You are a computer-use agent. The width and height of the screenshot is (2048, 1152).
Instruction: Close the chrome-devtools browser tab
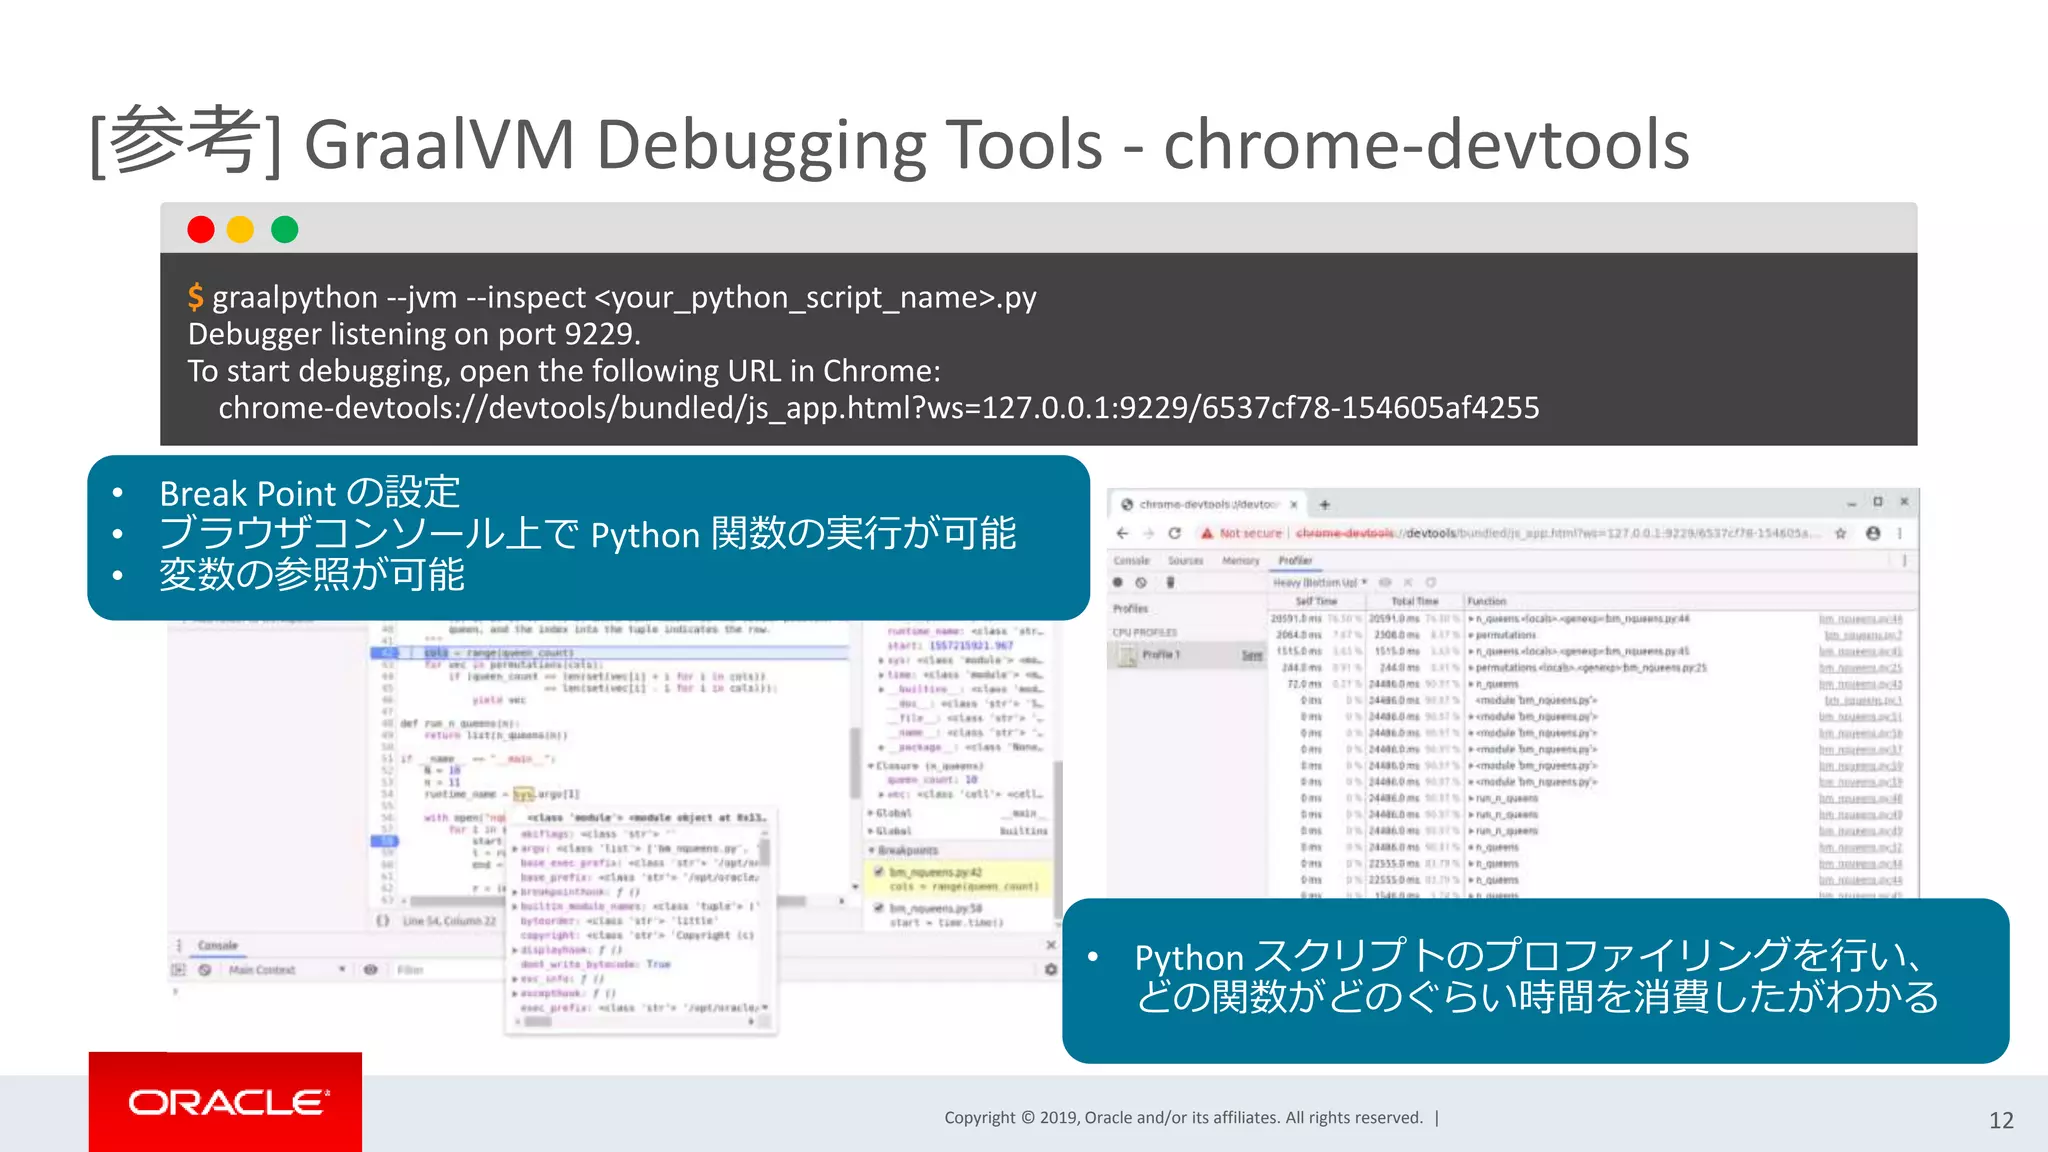(1293, 505)
